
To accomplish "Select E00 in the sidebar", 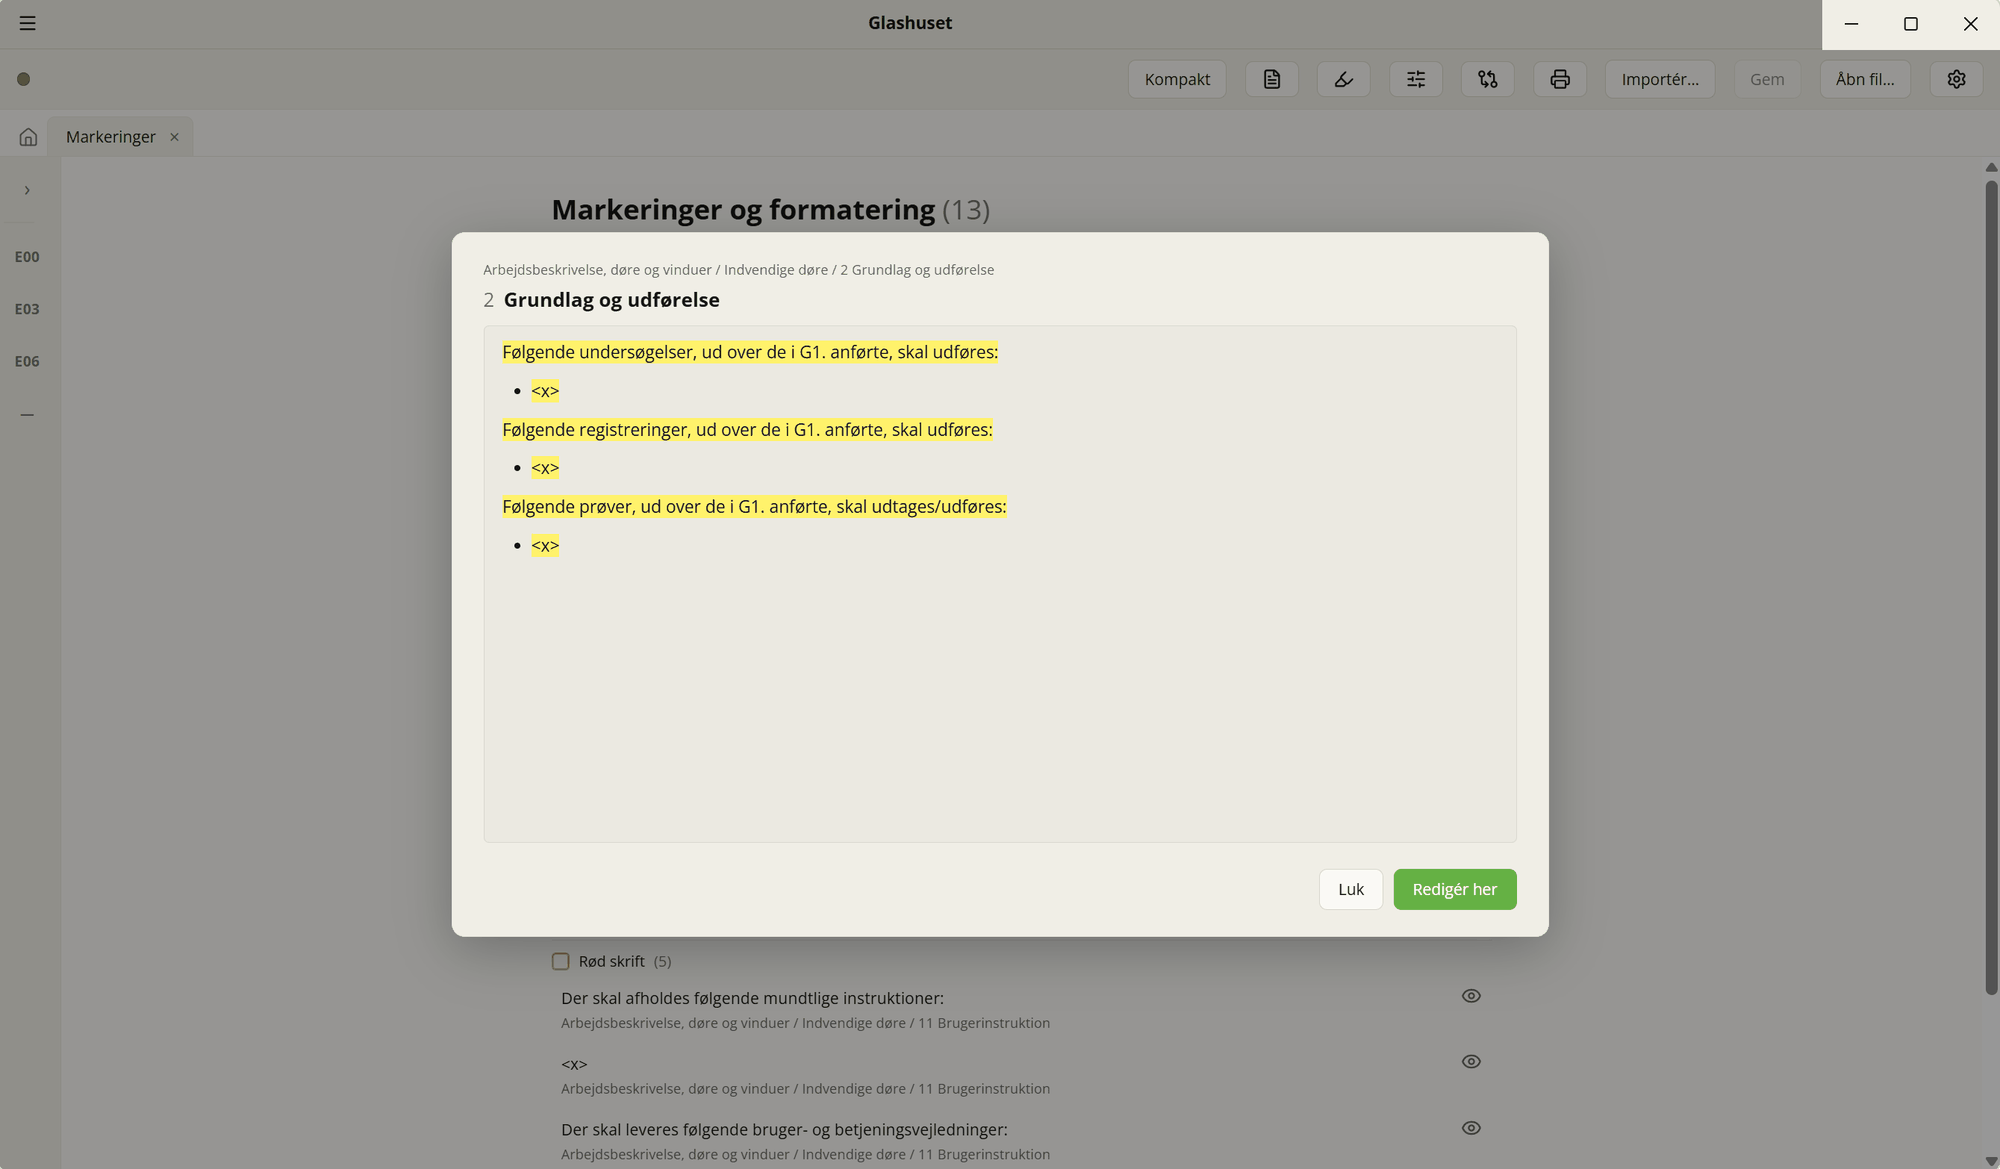I will point(27,257).
